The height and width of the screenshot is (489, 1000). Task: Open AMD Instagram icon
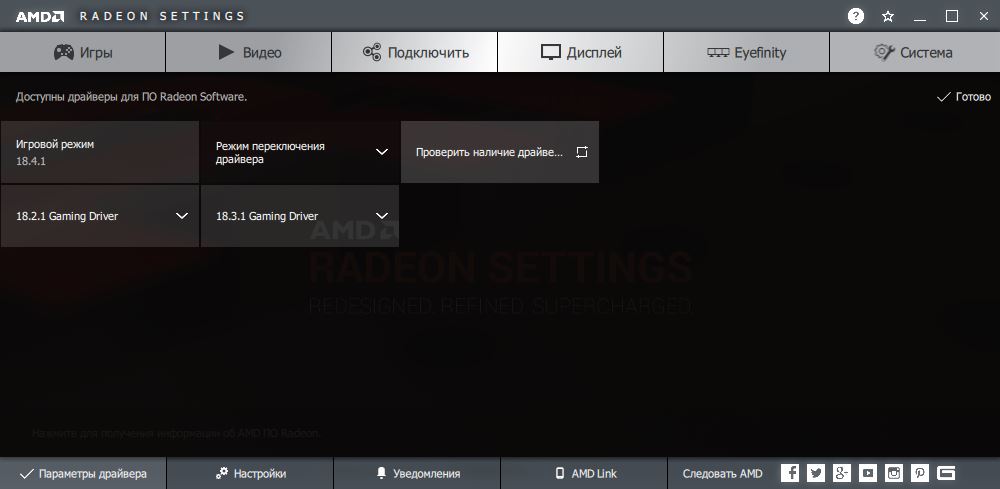point(894,473)
